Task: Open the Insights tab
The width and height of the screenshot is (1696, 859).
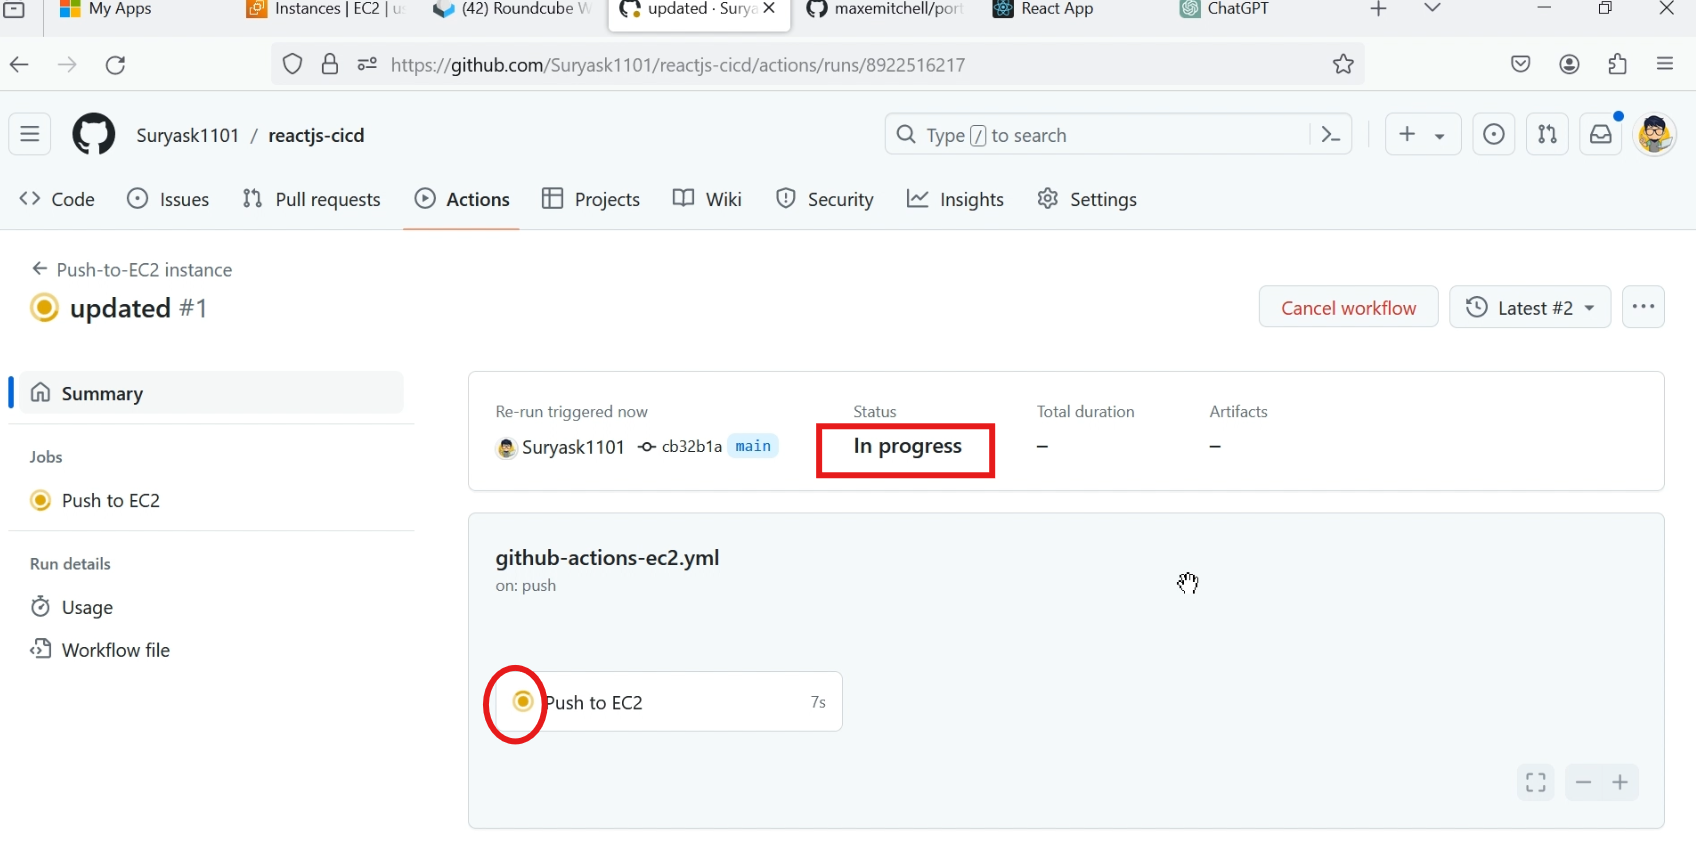Action: point(955,199)
